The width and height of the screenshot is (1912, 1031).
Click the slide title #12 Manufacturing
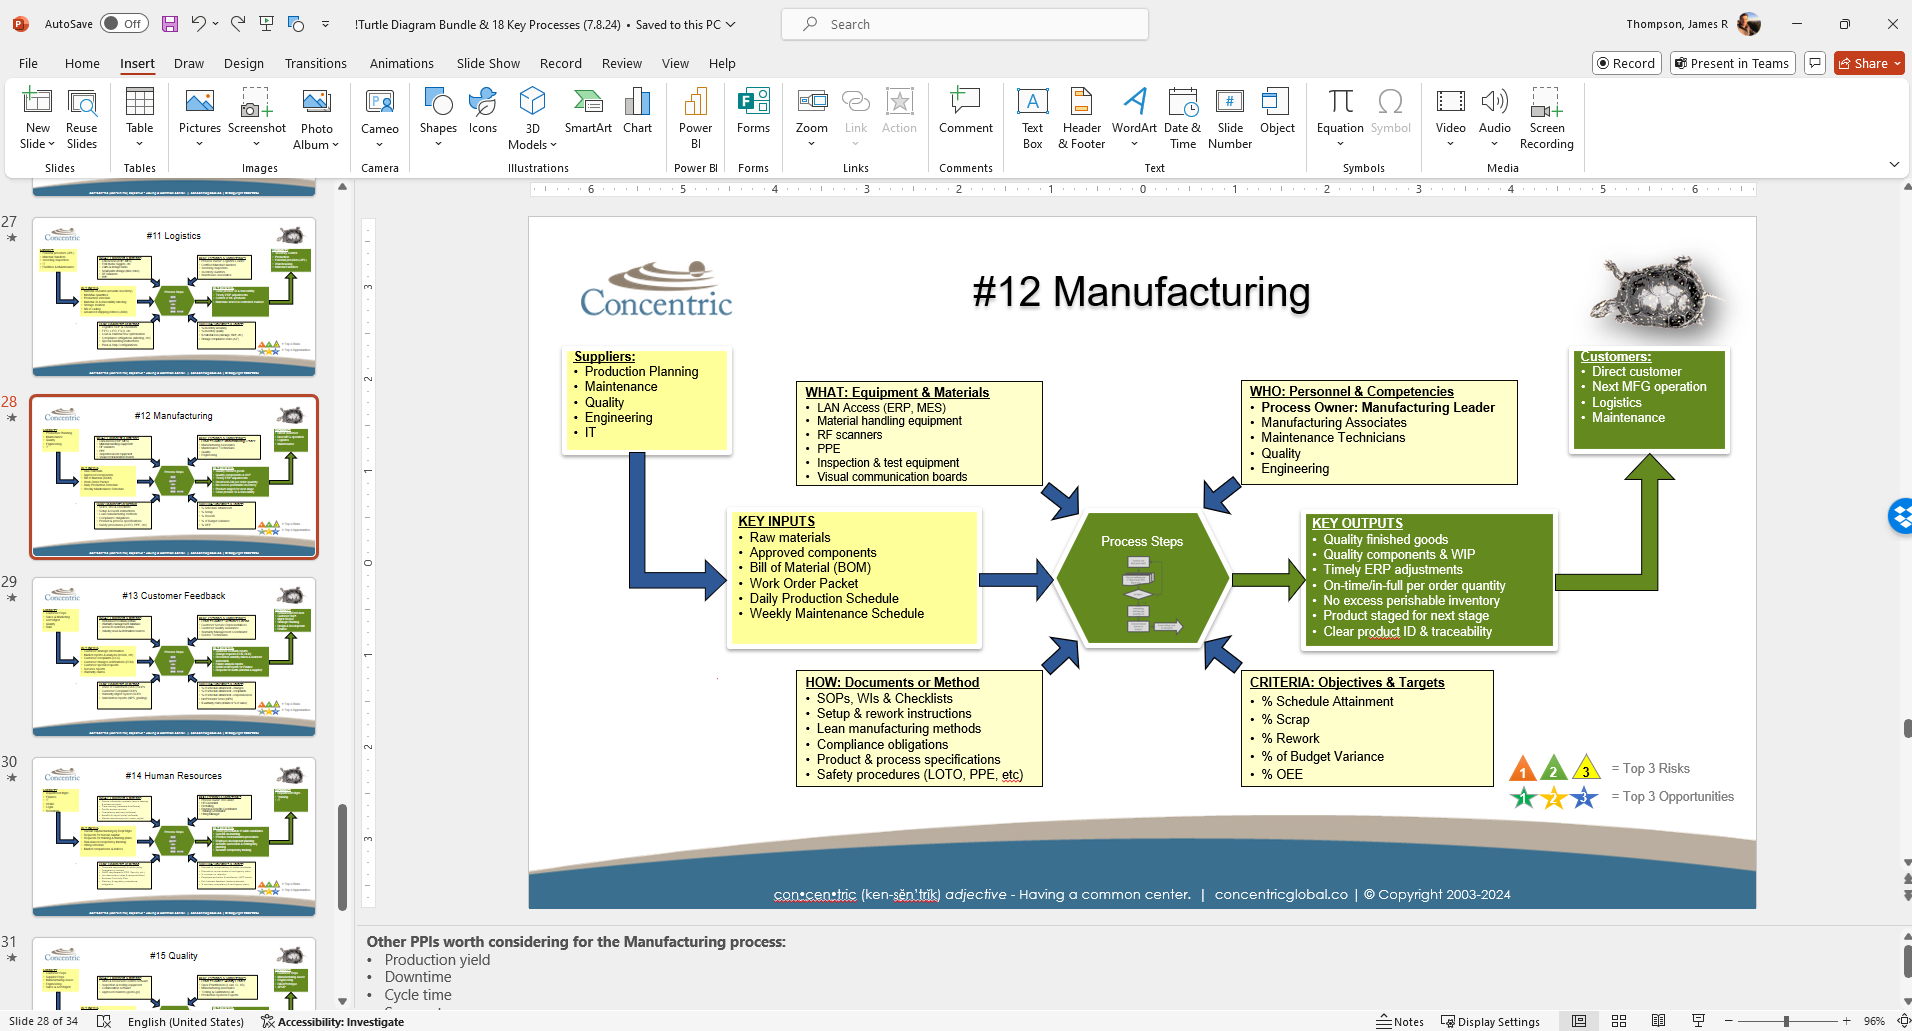pos(1141,292)
